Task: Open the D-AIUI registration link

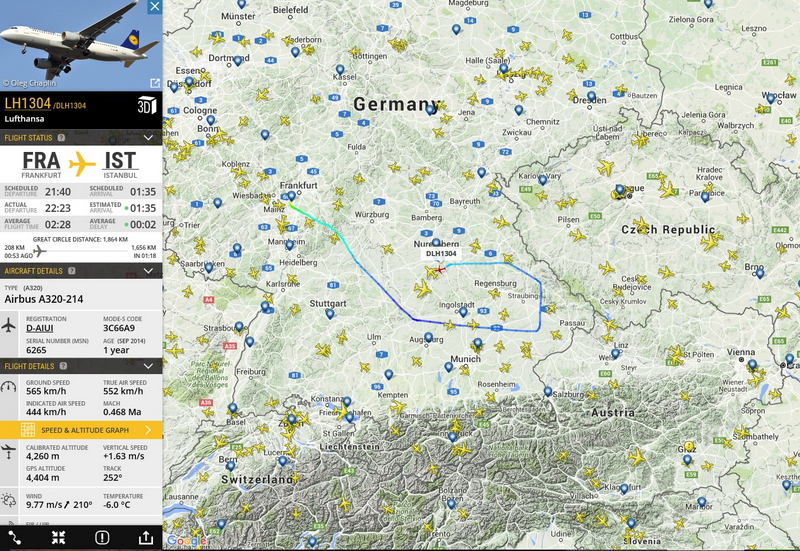Action: point(40,328)
